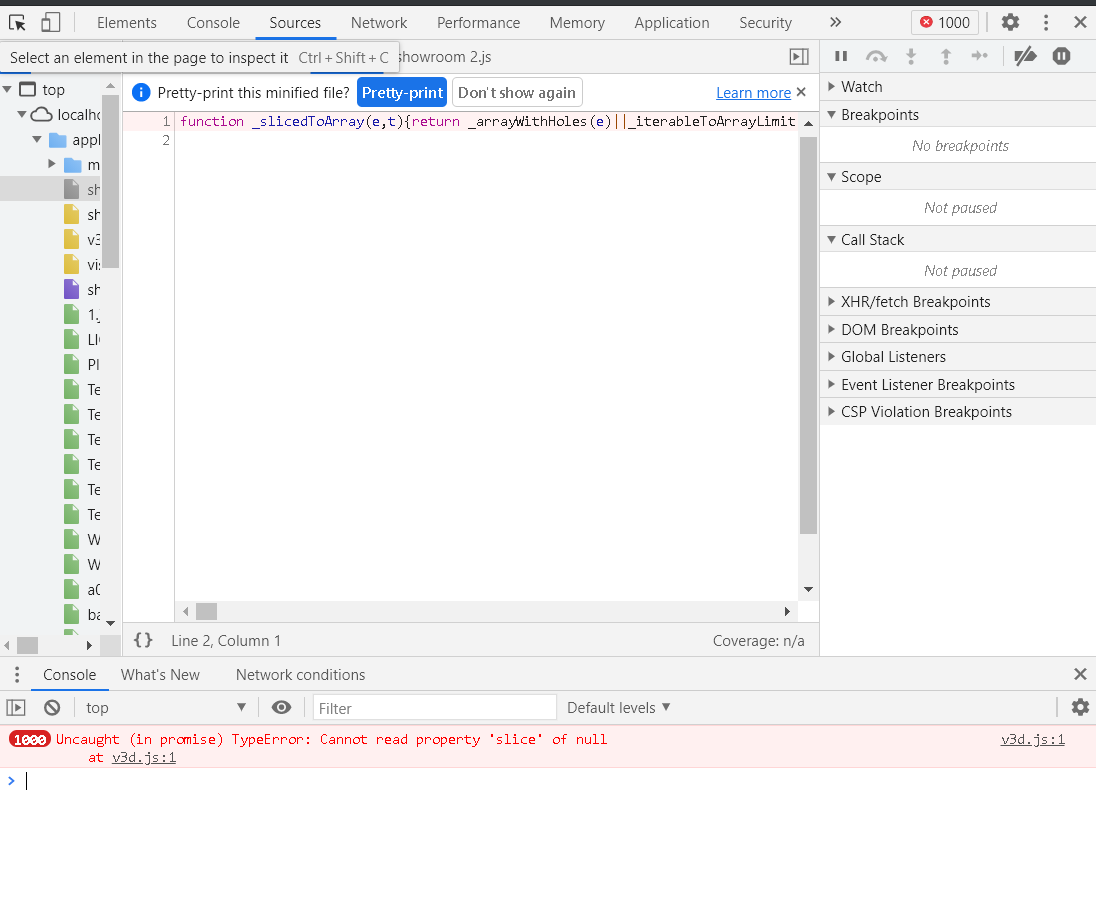The height and width of the screenshot is (905, 1096).
Task: Click the format braces icon in status bar
Action: 143,640
